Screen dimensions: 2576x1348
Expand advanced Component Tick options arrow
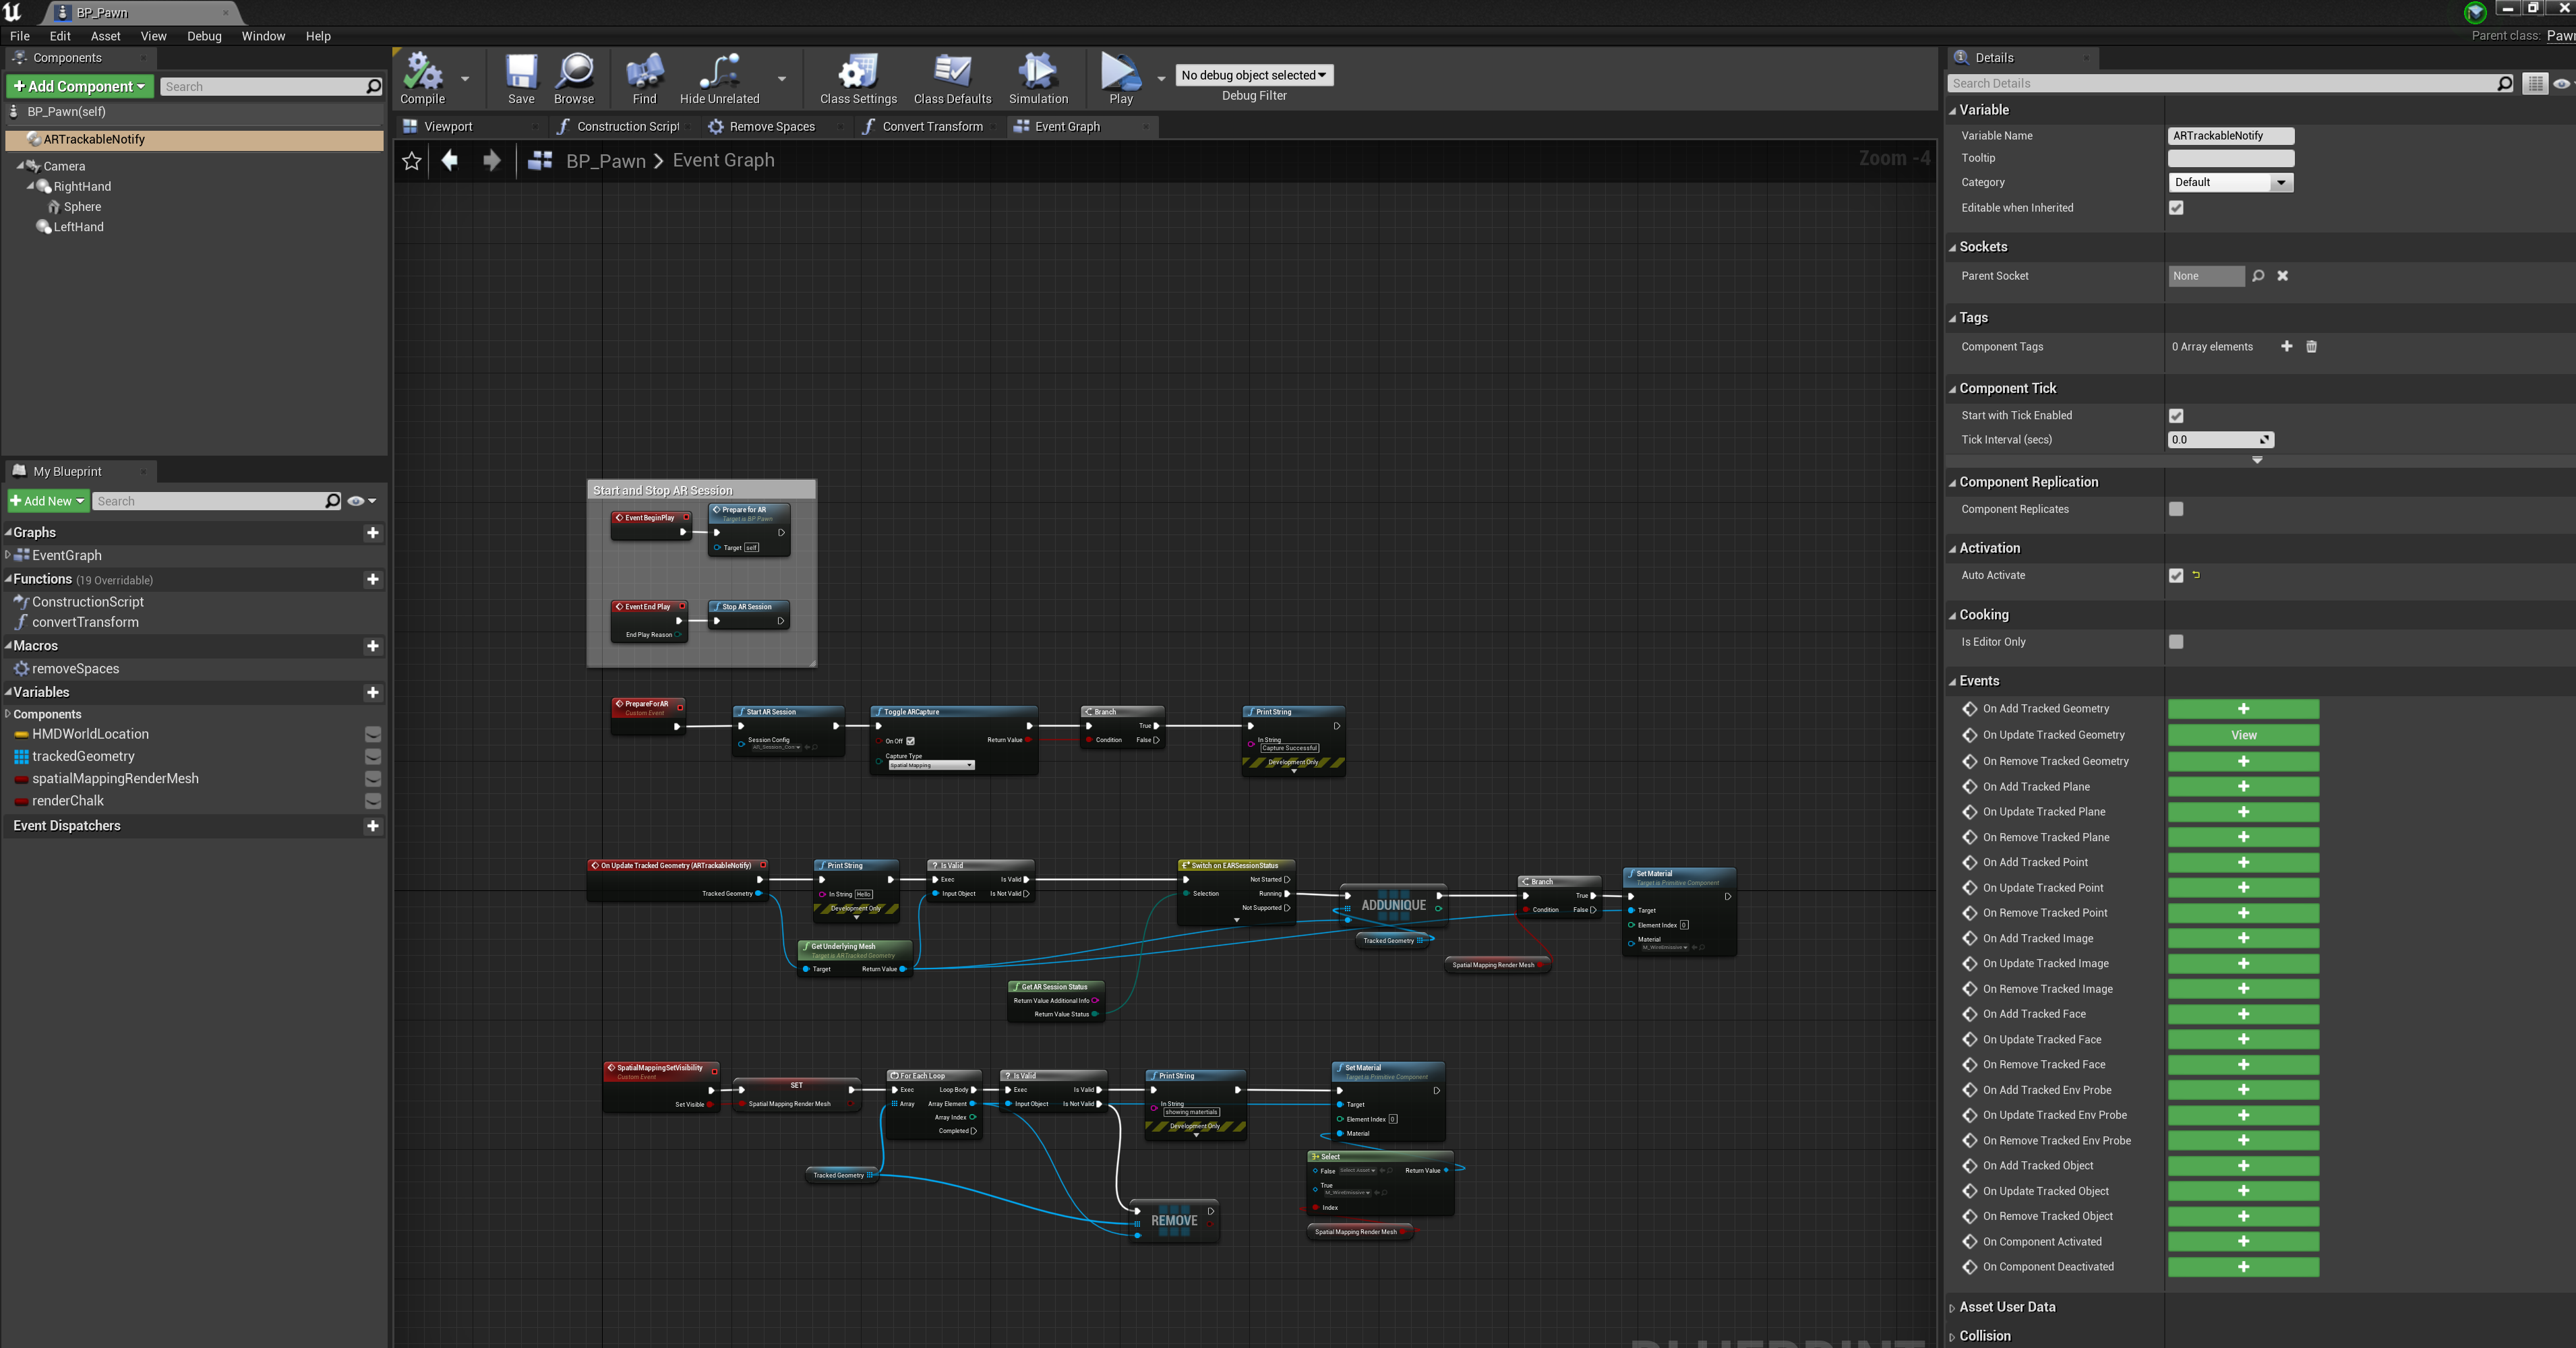pos(2257,460)
